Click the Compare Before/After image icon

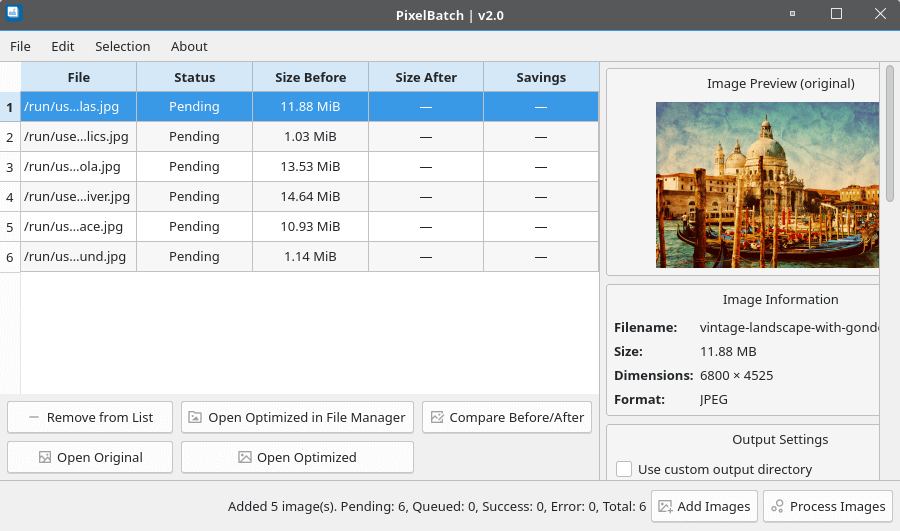coord(437,417)
